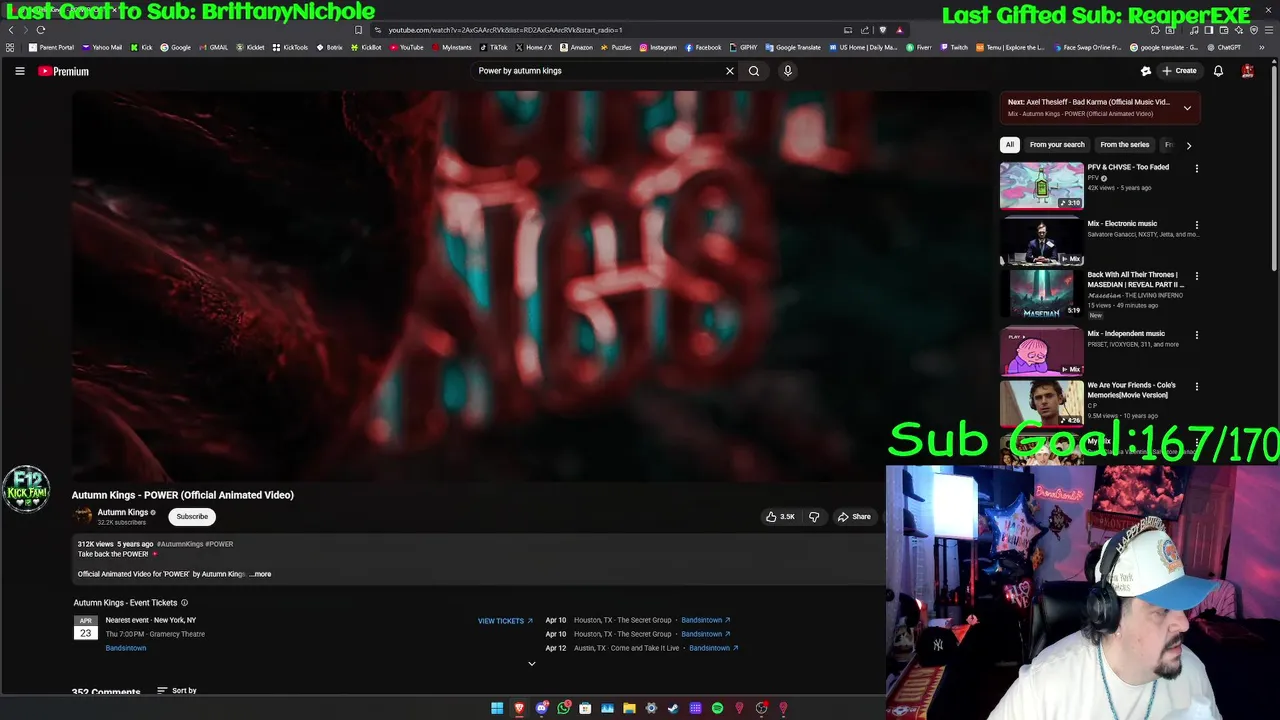Open Steam from the taskbar
Image resolution: width=1280 pixels, height=720 pixels.
673,708
